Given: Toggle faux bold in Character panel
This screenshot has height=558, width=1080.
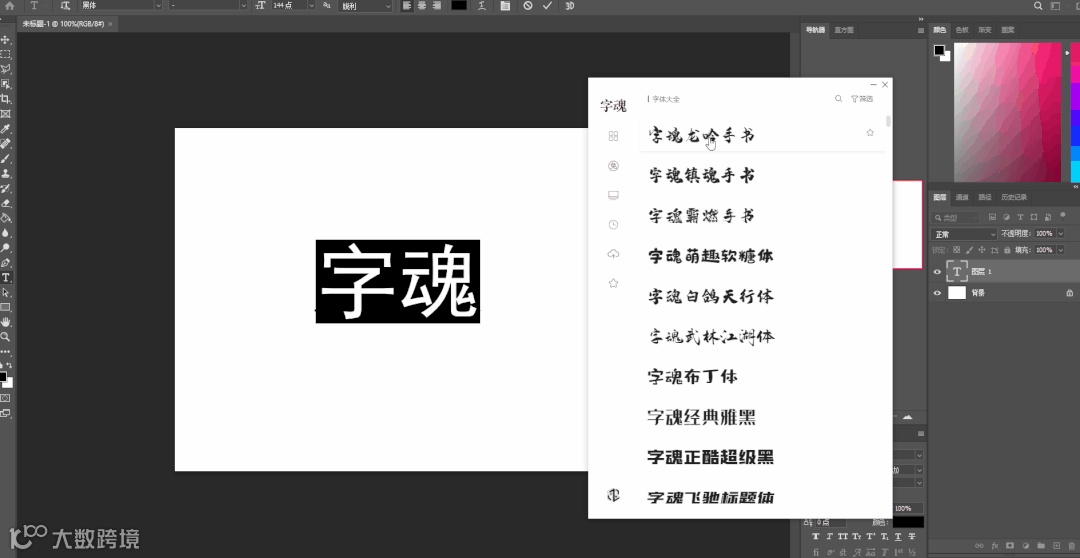Looking at the screenshot, I should pos(816,537).
